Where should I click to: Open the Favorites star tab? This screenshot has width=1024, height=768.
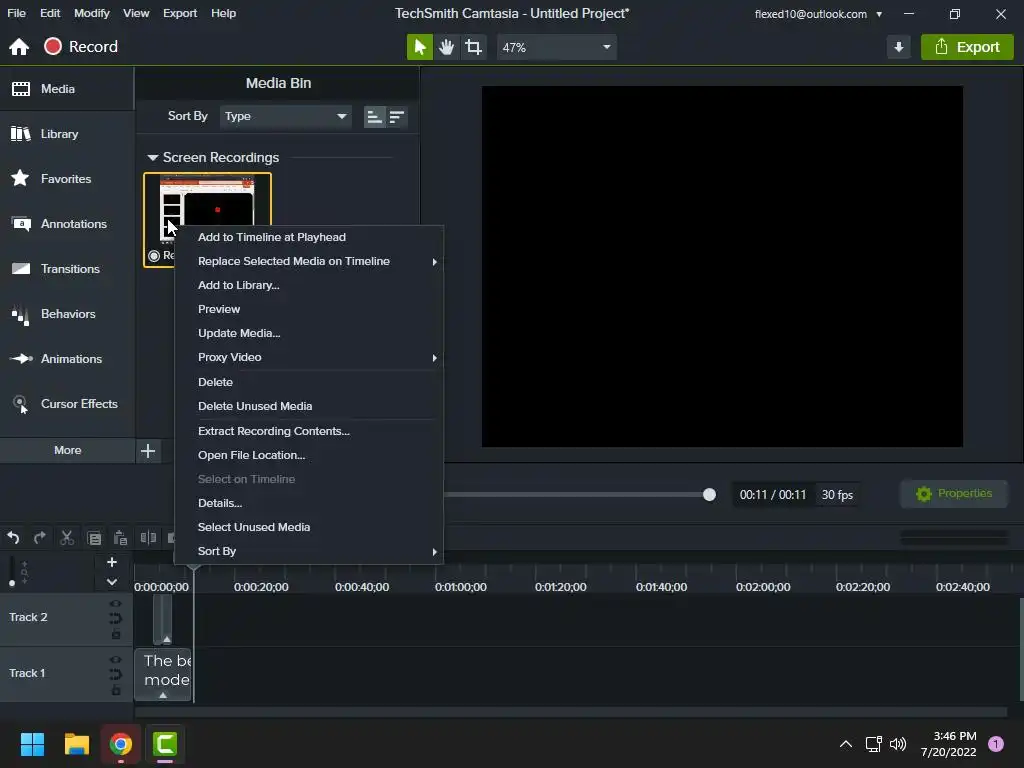click(x=67, y=178)
